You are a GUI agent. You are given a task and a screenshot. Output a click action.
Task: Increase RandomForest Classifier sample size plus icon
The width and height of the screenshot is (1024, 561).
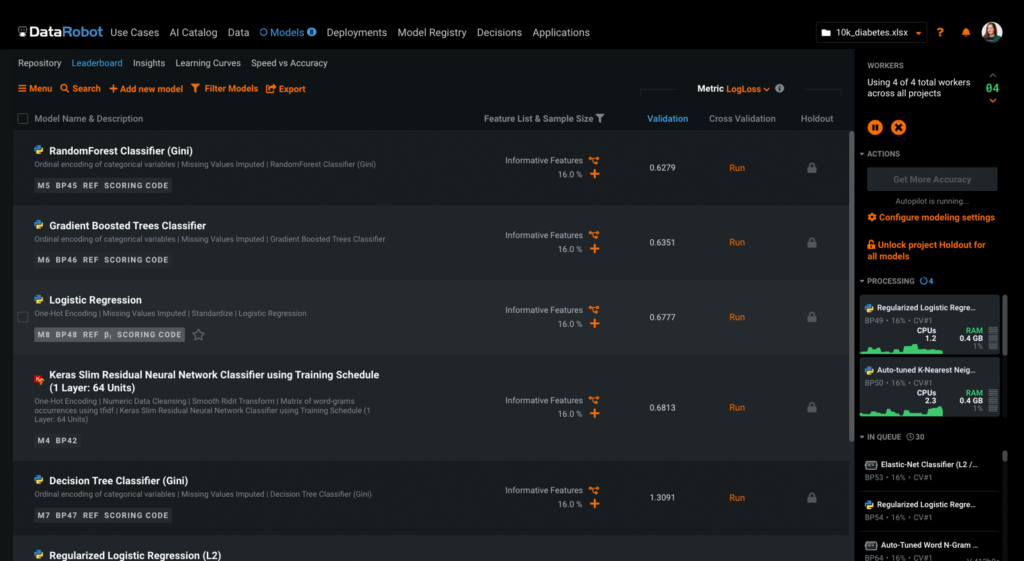pyautogui.click(x=594, y=174)
